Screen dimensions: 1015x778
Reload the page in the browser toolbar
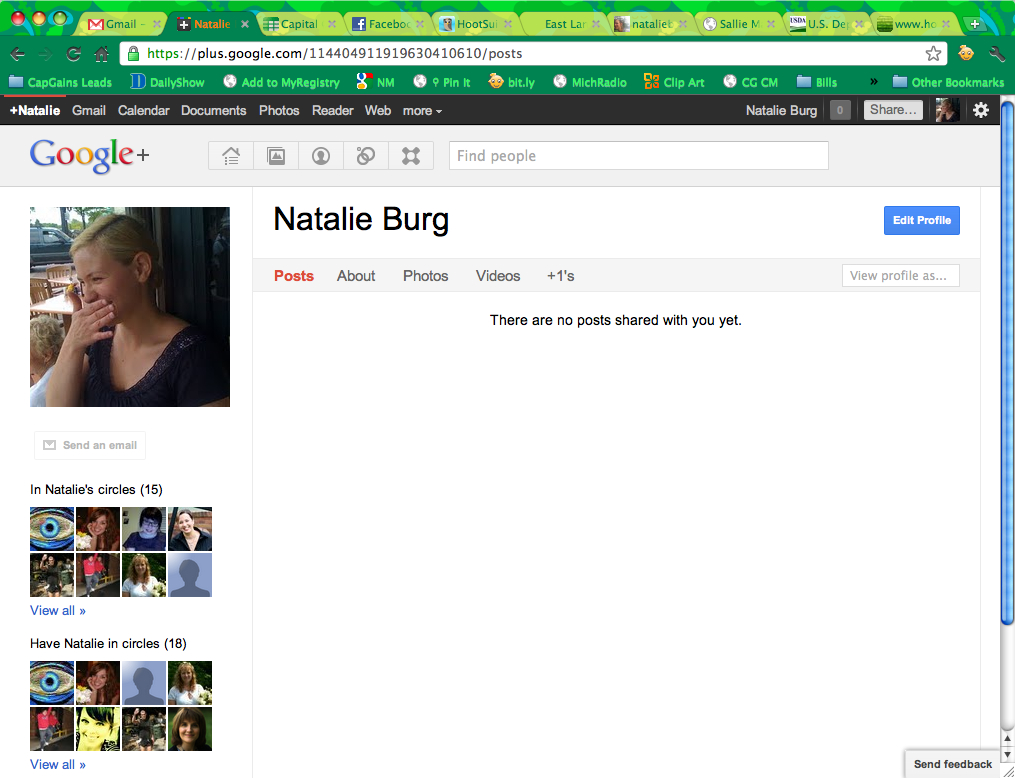[73, 54]
